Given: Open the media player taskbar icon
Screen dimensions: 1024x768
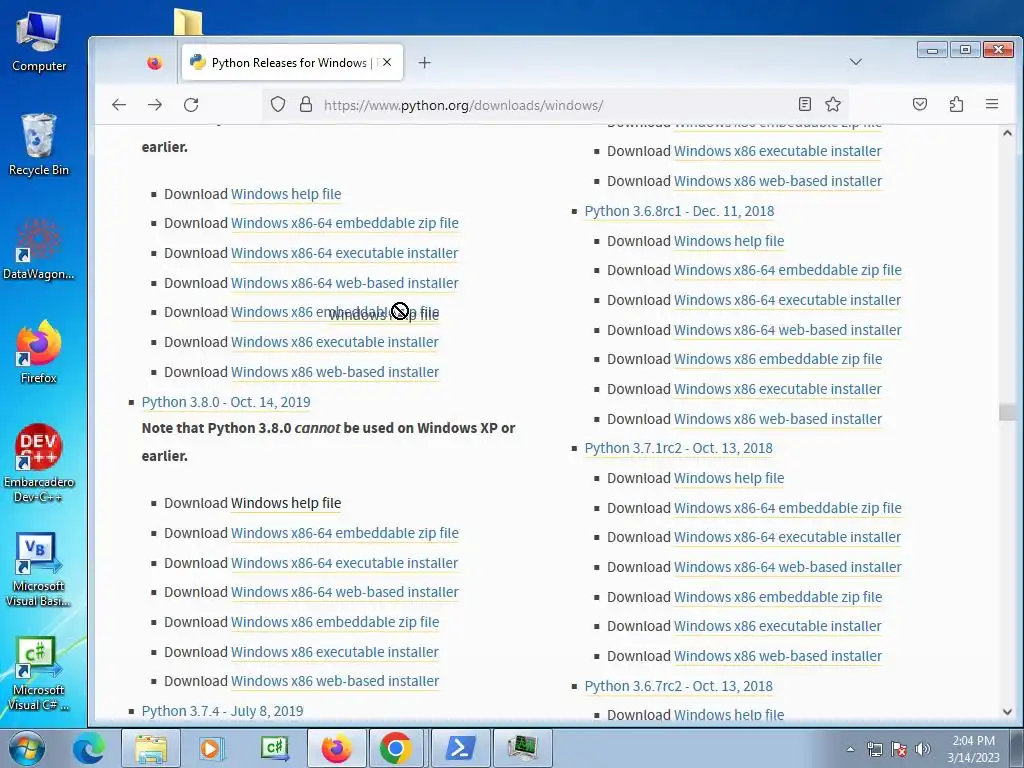Looking at the screenshot, I should tap(210, 748).
